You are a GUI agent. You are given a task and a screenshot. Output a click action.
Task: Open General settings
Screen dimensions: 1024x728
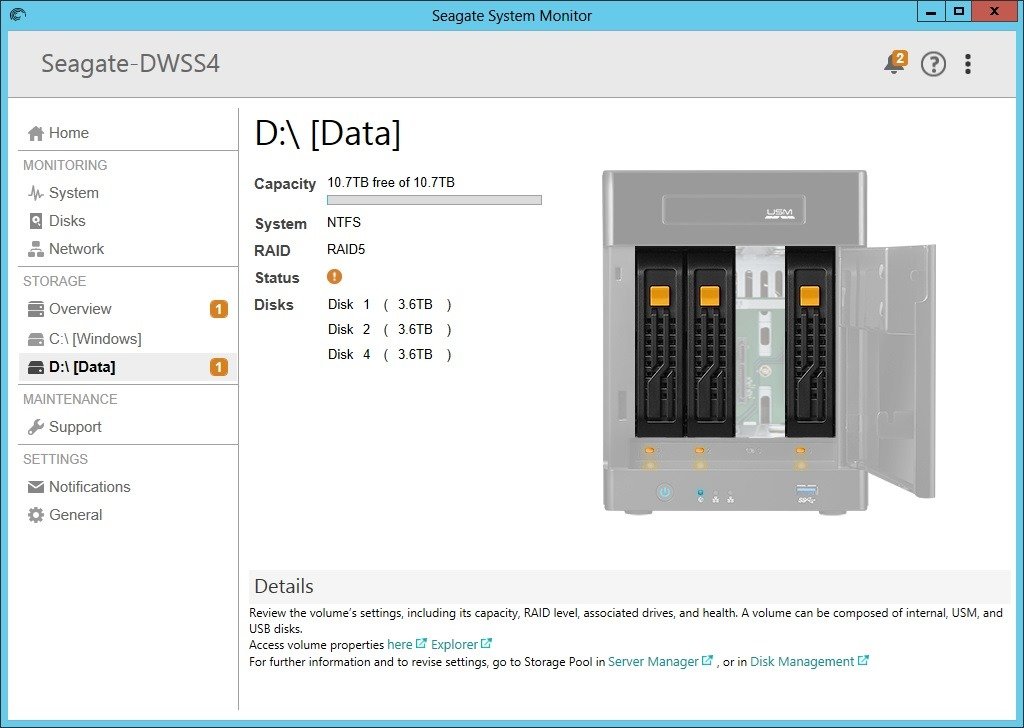(76, 515)
